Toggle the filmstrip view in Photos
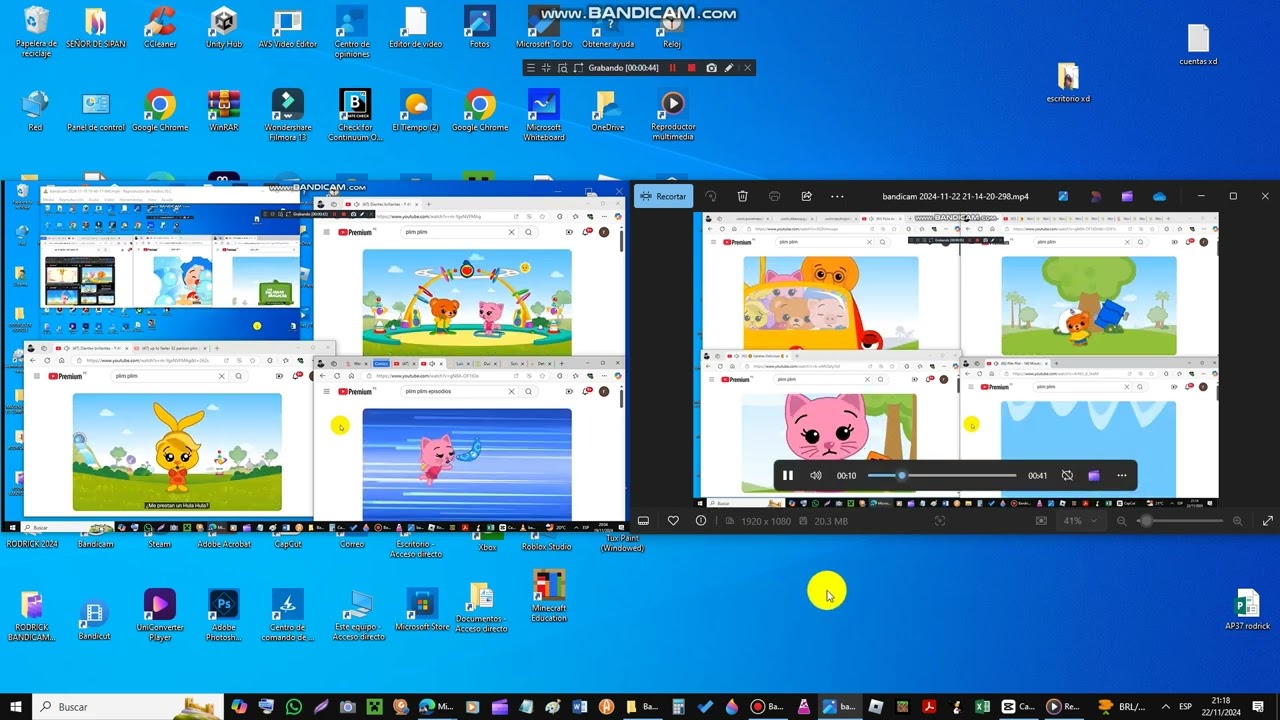 click(x=643, y=521)
